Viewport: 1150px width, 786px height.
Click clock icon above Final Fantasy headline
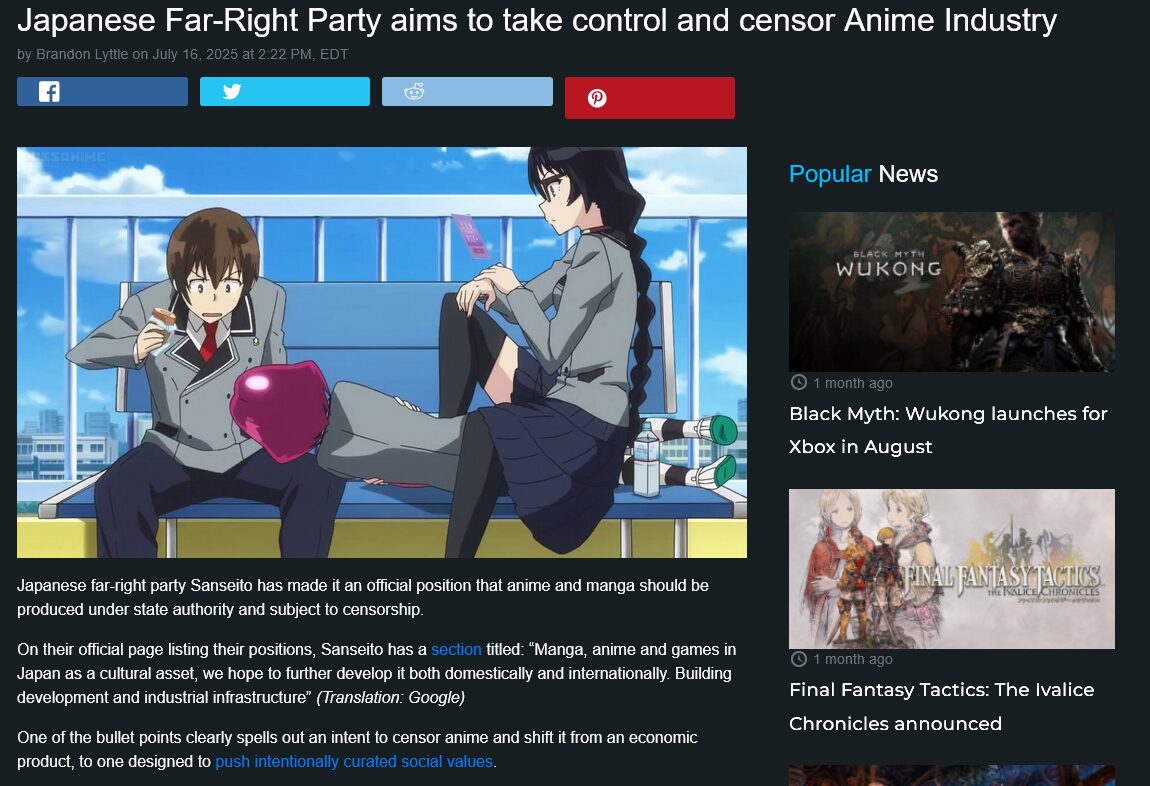point(799,658)
